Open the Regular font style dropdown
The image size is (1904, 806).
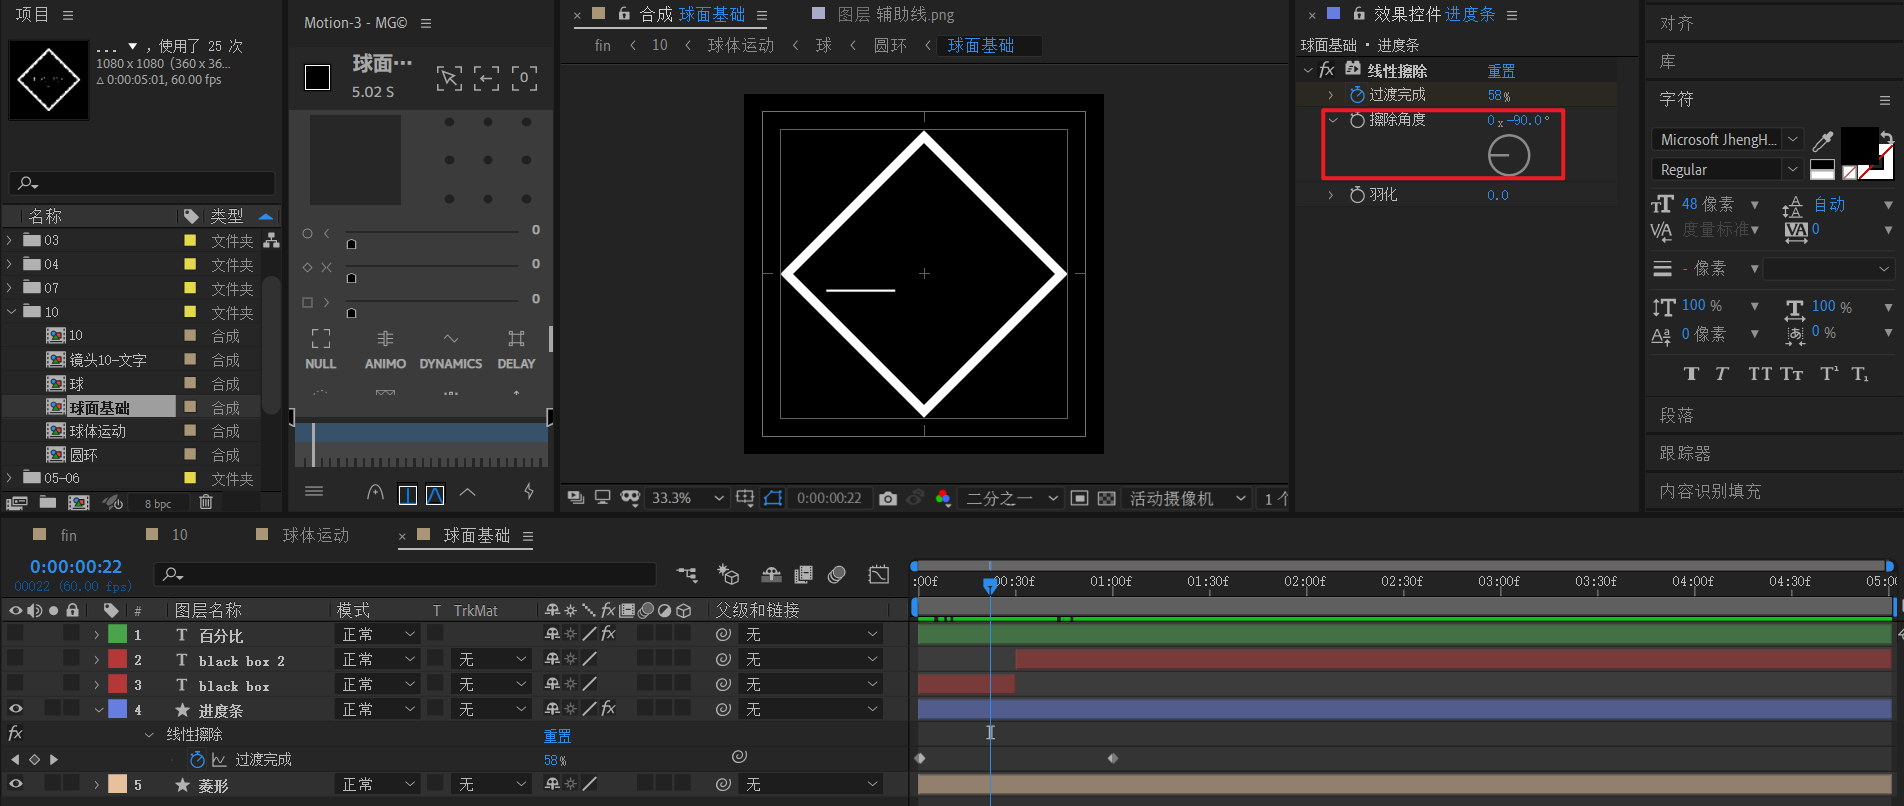pos(1728,169)
